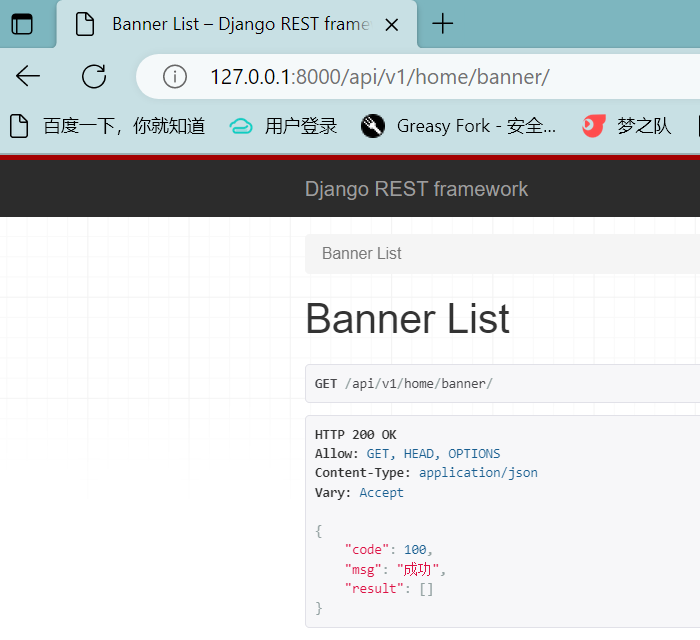Focus the address bar URL field
The image size is (700, 640).
417,77
